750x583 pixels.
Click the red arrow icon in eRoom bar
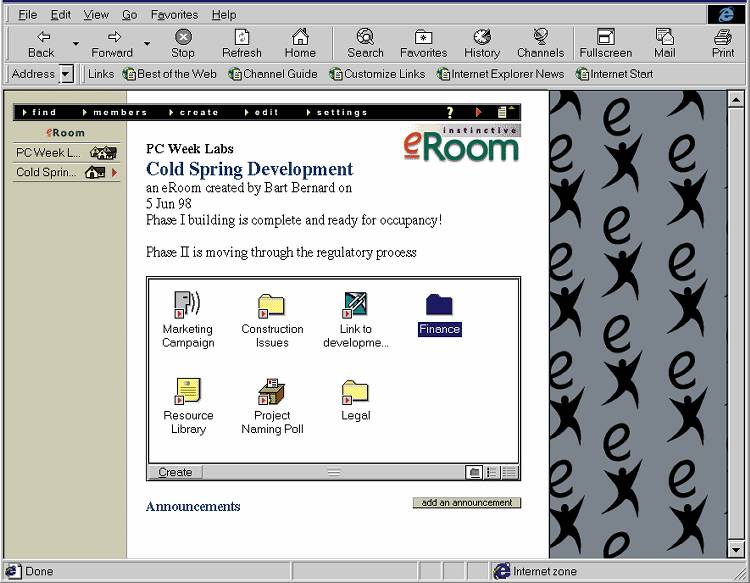[x=478, y=112]
